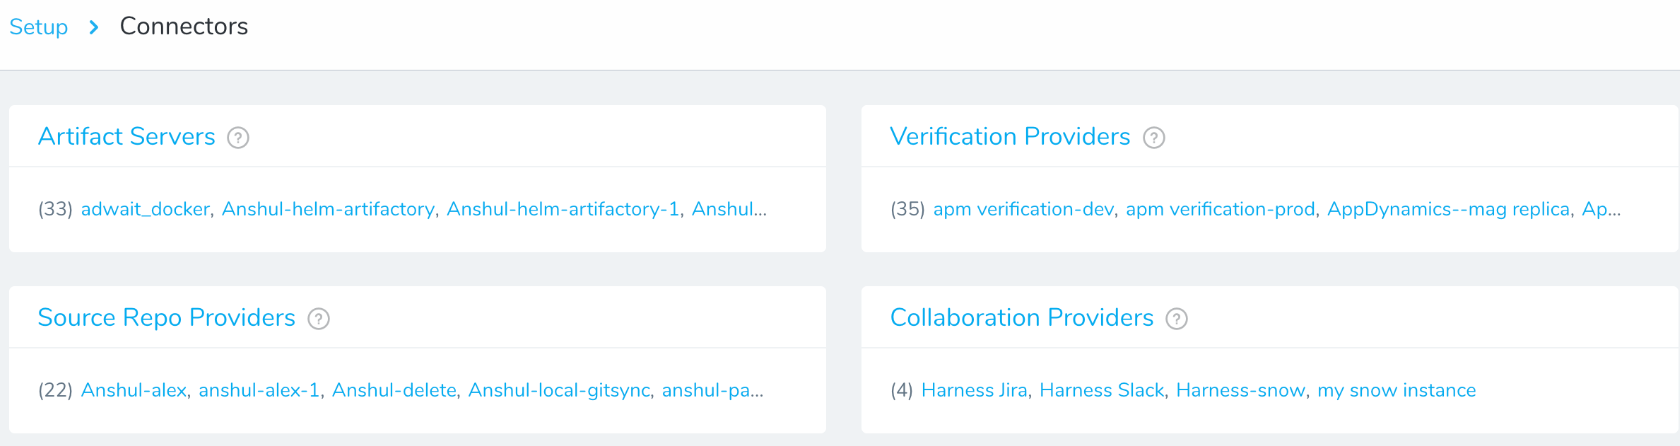Open the adwait_docker artifact server
This screenshot has width=1680, height=446.
(145, 209)
